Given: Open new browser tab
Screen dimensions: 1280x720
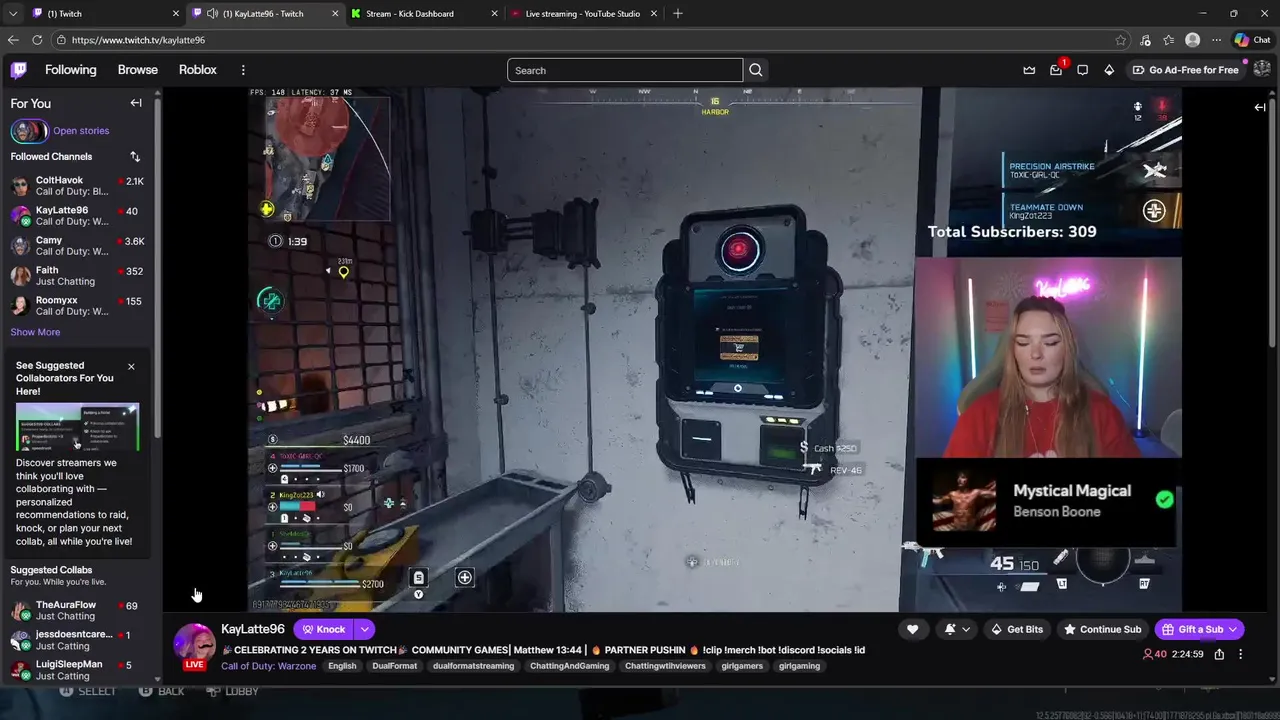Looking at the screenshot, I should pos(678,14).
